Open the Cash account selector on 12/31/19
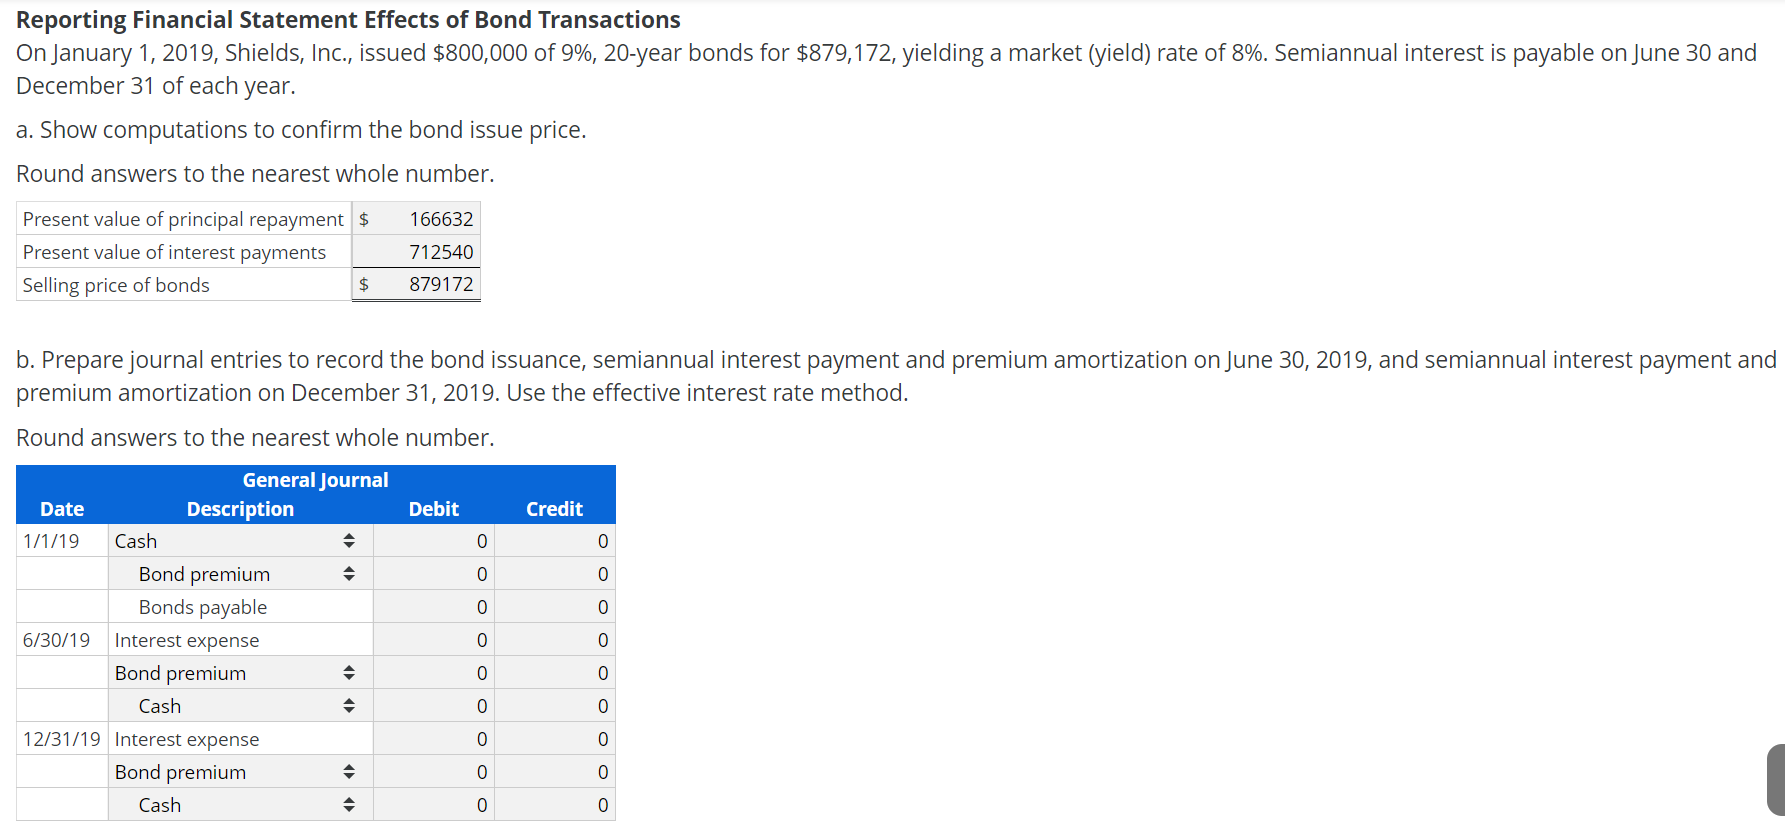Screen dimensions: 1785x821 pos(349,804)
